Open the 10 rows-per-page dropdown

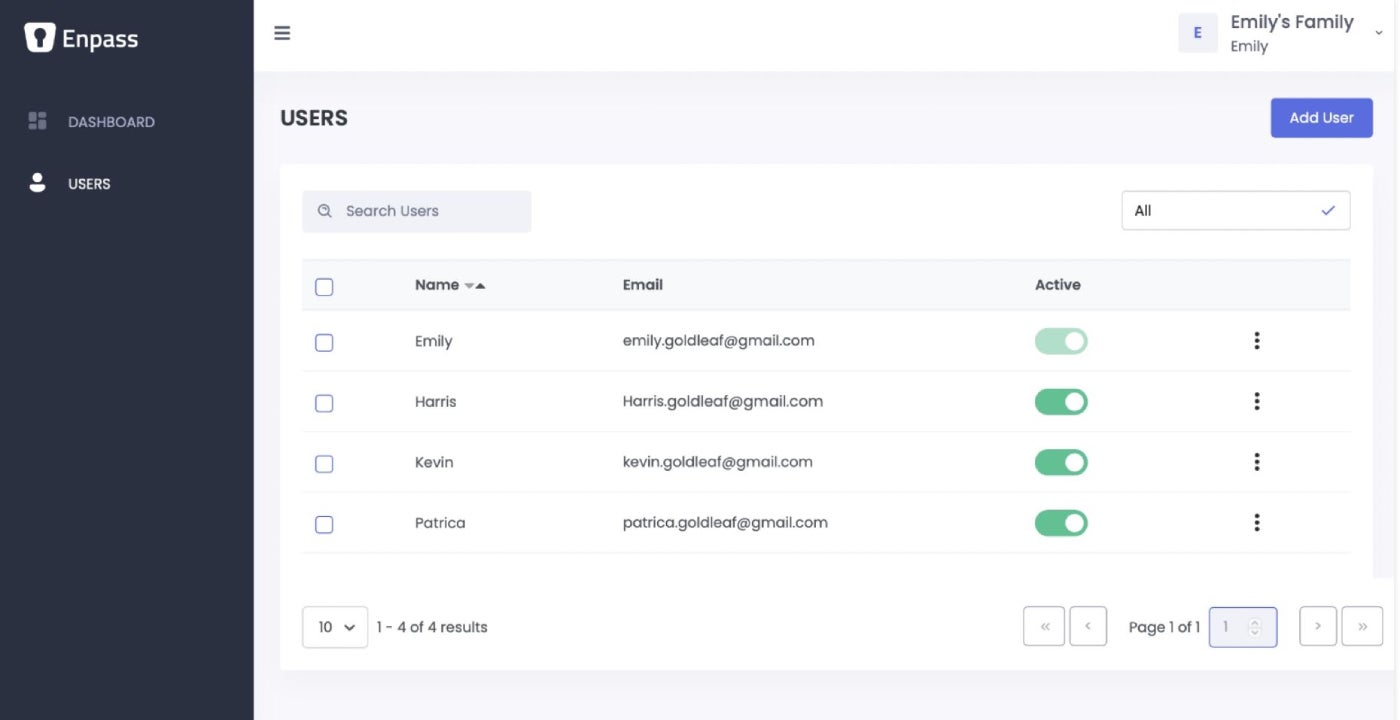click(x=335, y=627)
